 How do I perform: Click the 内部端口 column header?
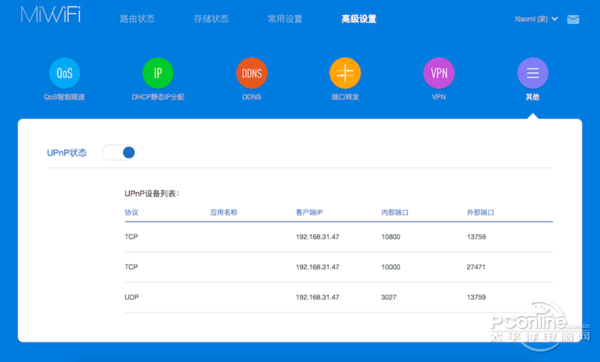point(395,212)
